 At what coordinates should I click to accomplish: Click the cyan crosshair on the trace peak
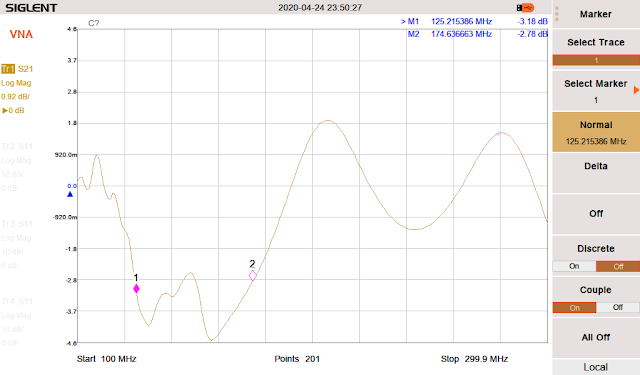(x=498, y=133)
